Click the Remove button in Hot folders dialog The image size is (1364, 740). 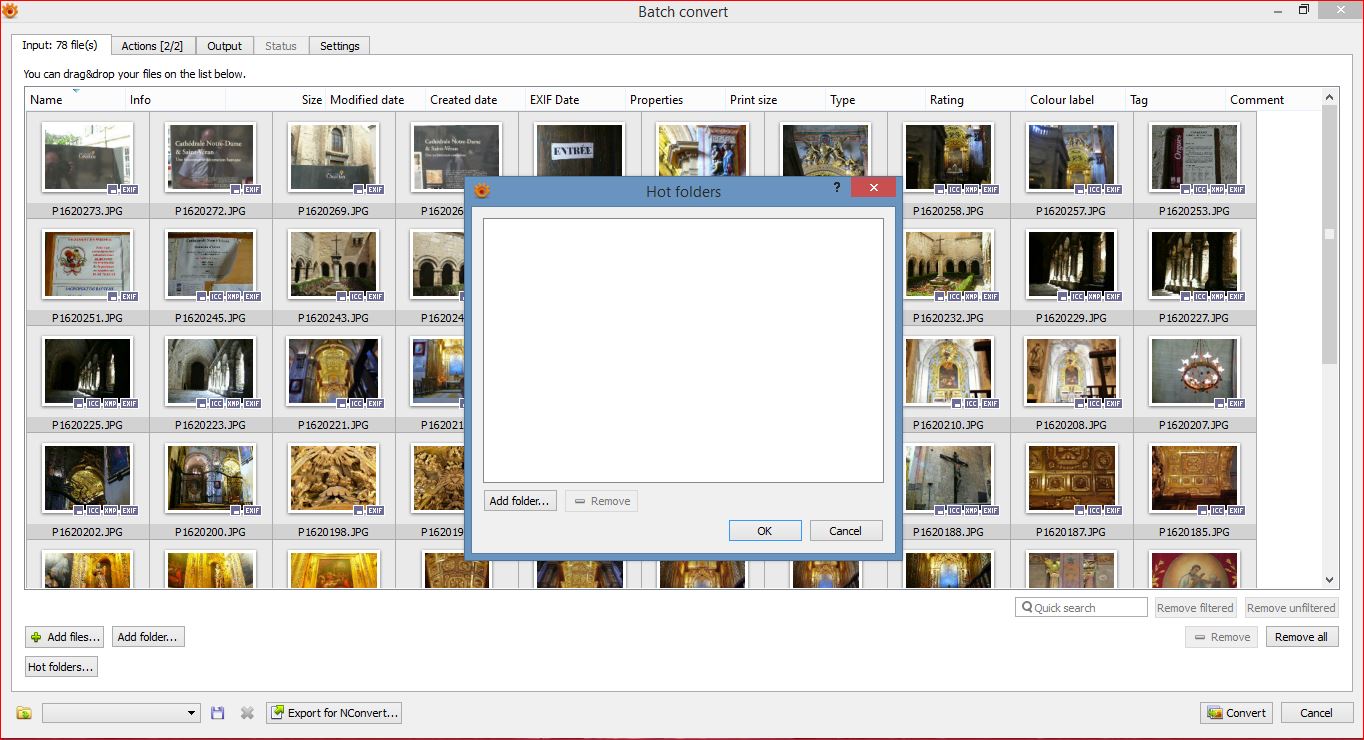(x=601, y=501)
